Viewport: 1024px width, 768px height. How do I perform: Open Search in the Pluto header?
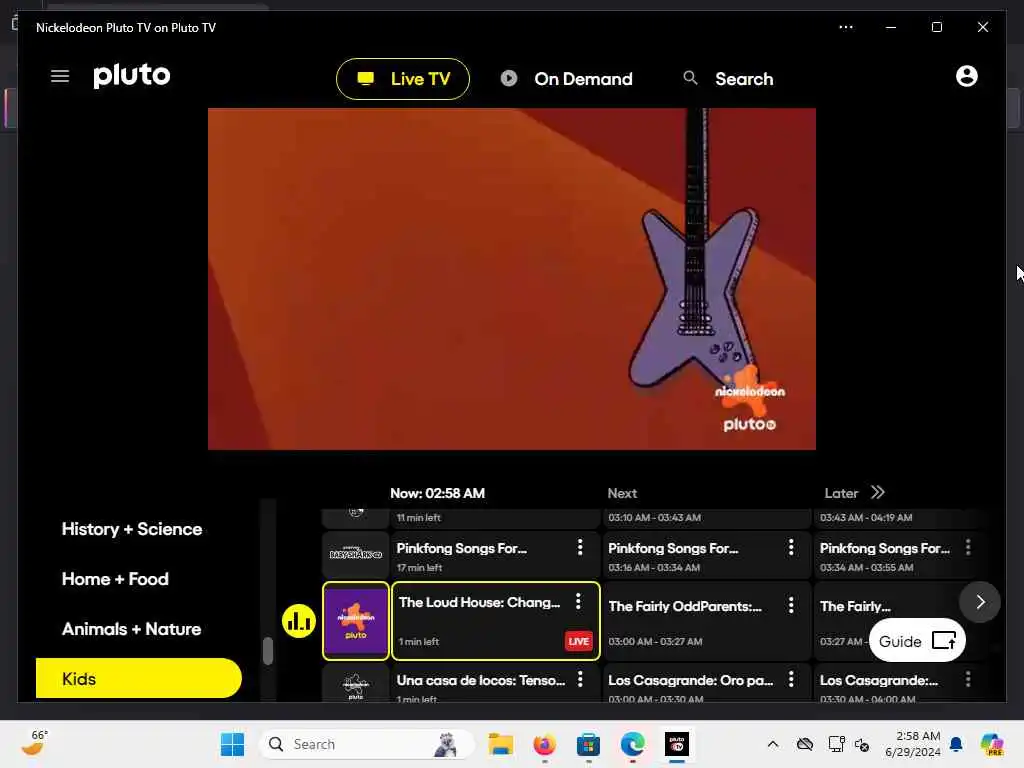pyautogui.click(x=728, y=79)
